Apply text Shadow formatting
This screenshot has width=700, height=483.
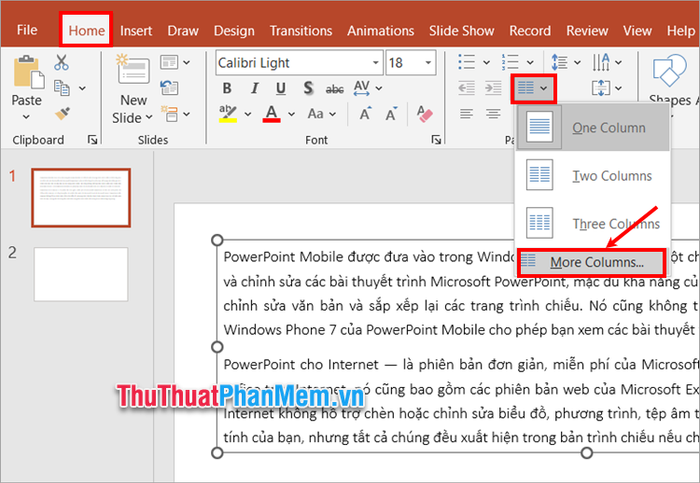pyautogui.click(x=308, y=88)
